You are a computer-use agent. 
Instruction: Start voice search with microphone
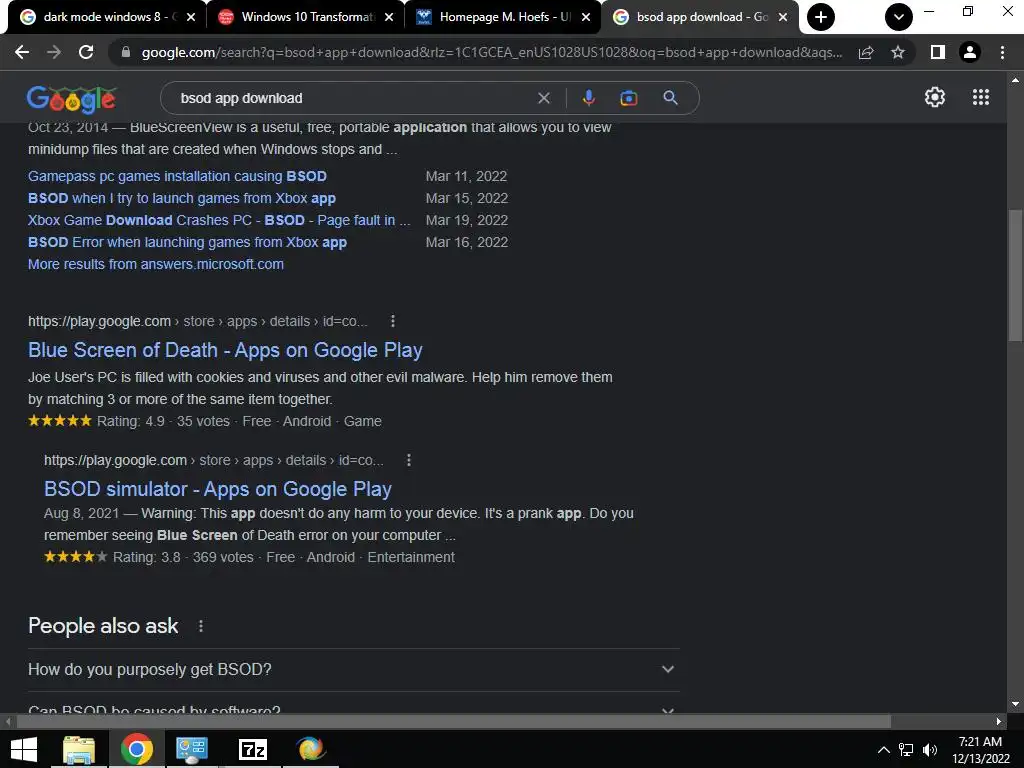pos(588,98)
